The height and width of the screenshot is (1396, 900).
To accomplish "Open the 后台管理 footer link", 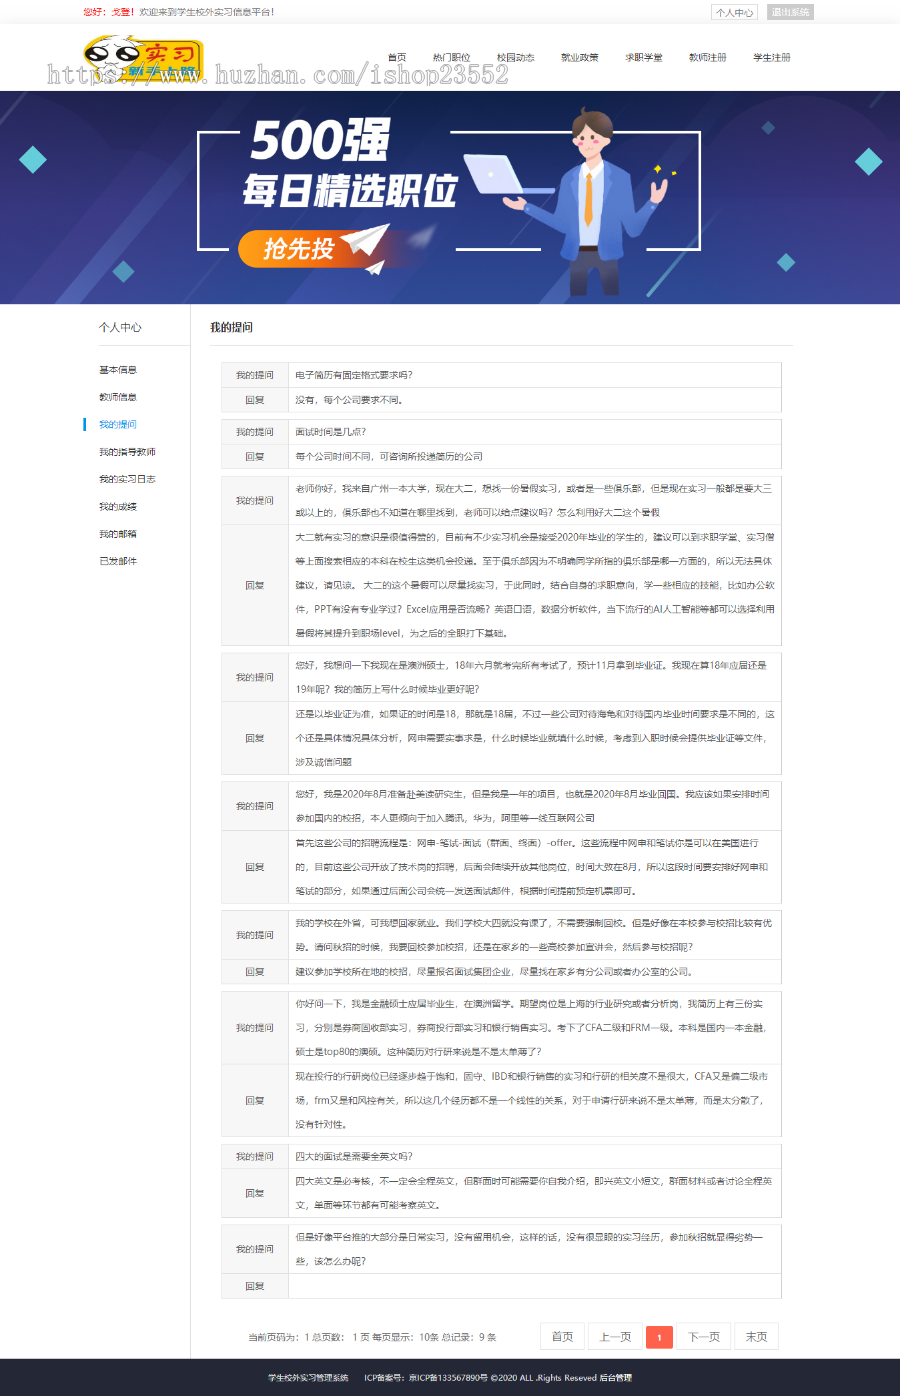I will point(616,1378).
